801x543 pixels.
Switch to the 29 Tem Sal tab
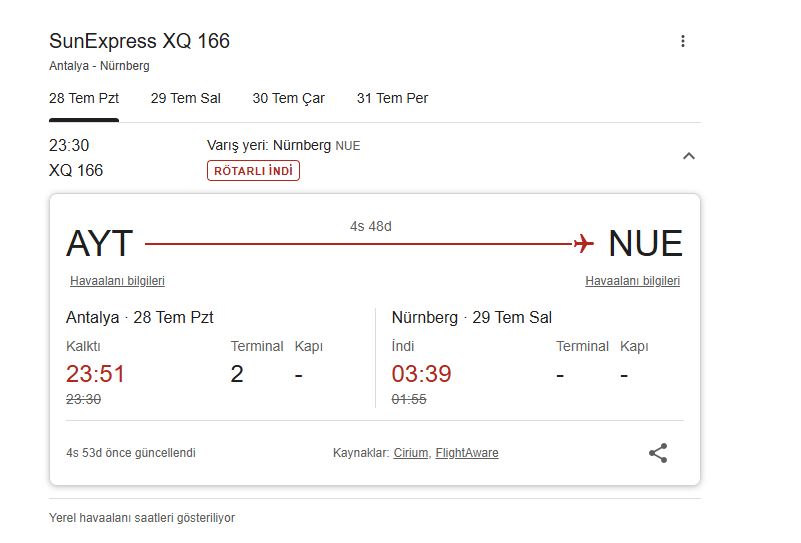[x=186, y=98]
